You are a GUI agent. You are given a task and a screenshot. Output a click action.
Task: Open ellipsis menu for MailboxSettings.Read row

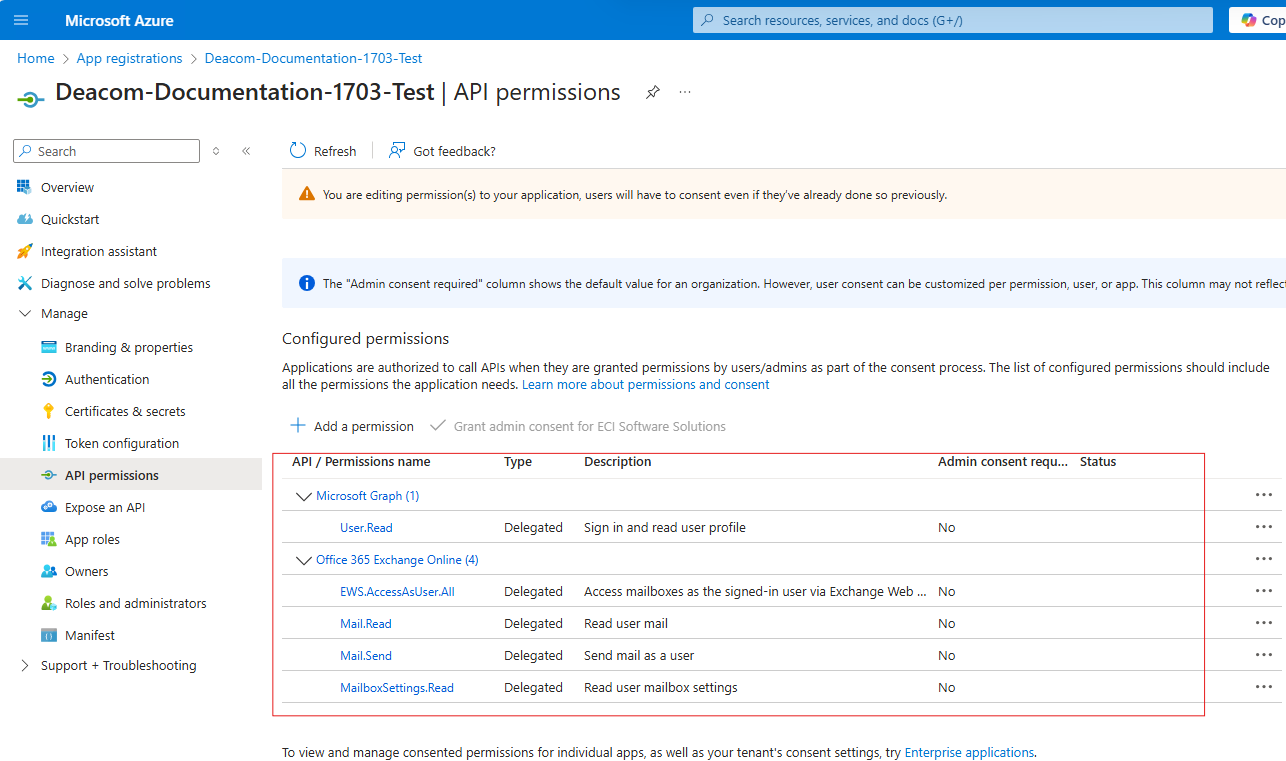(1264, 687)
